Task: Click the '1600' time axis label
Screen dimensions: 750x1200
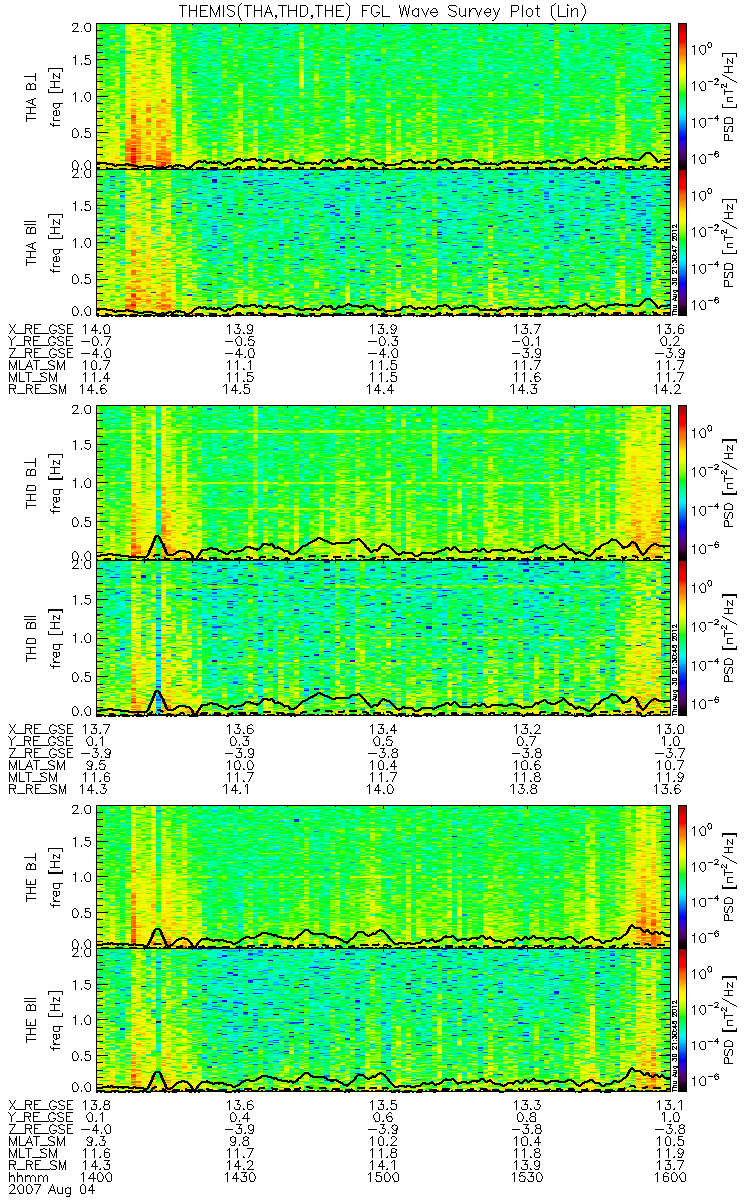Action: click(x=672, y=1180)
